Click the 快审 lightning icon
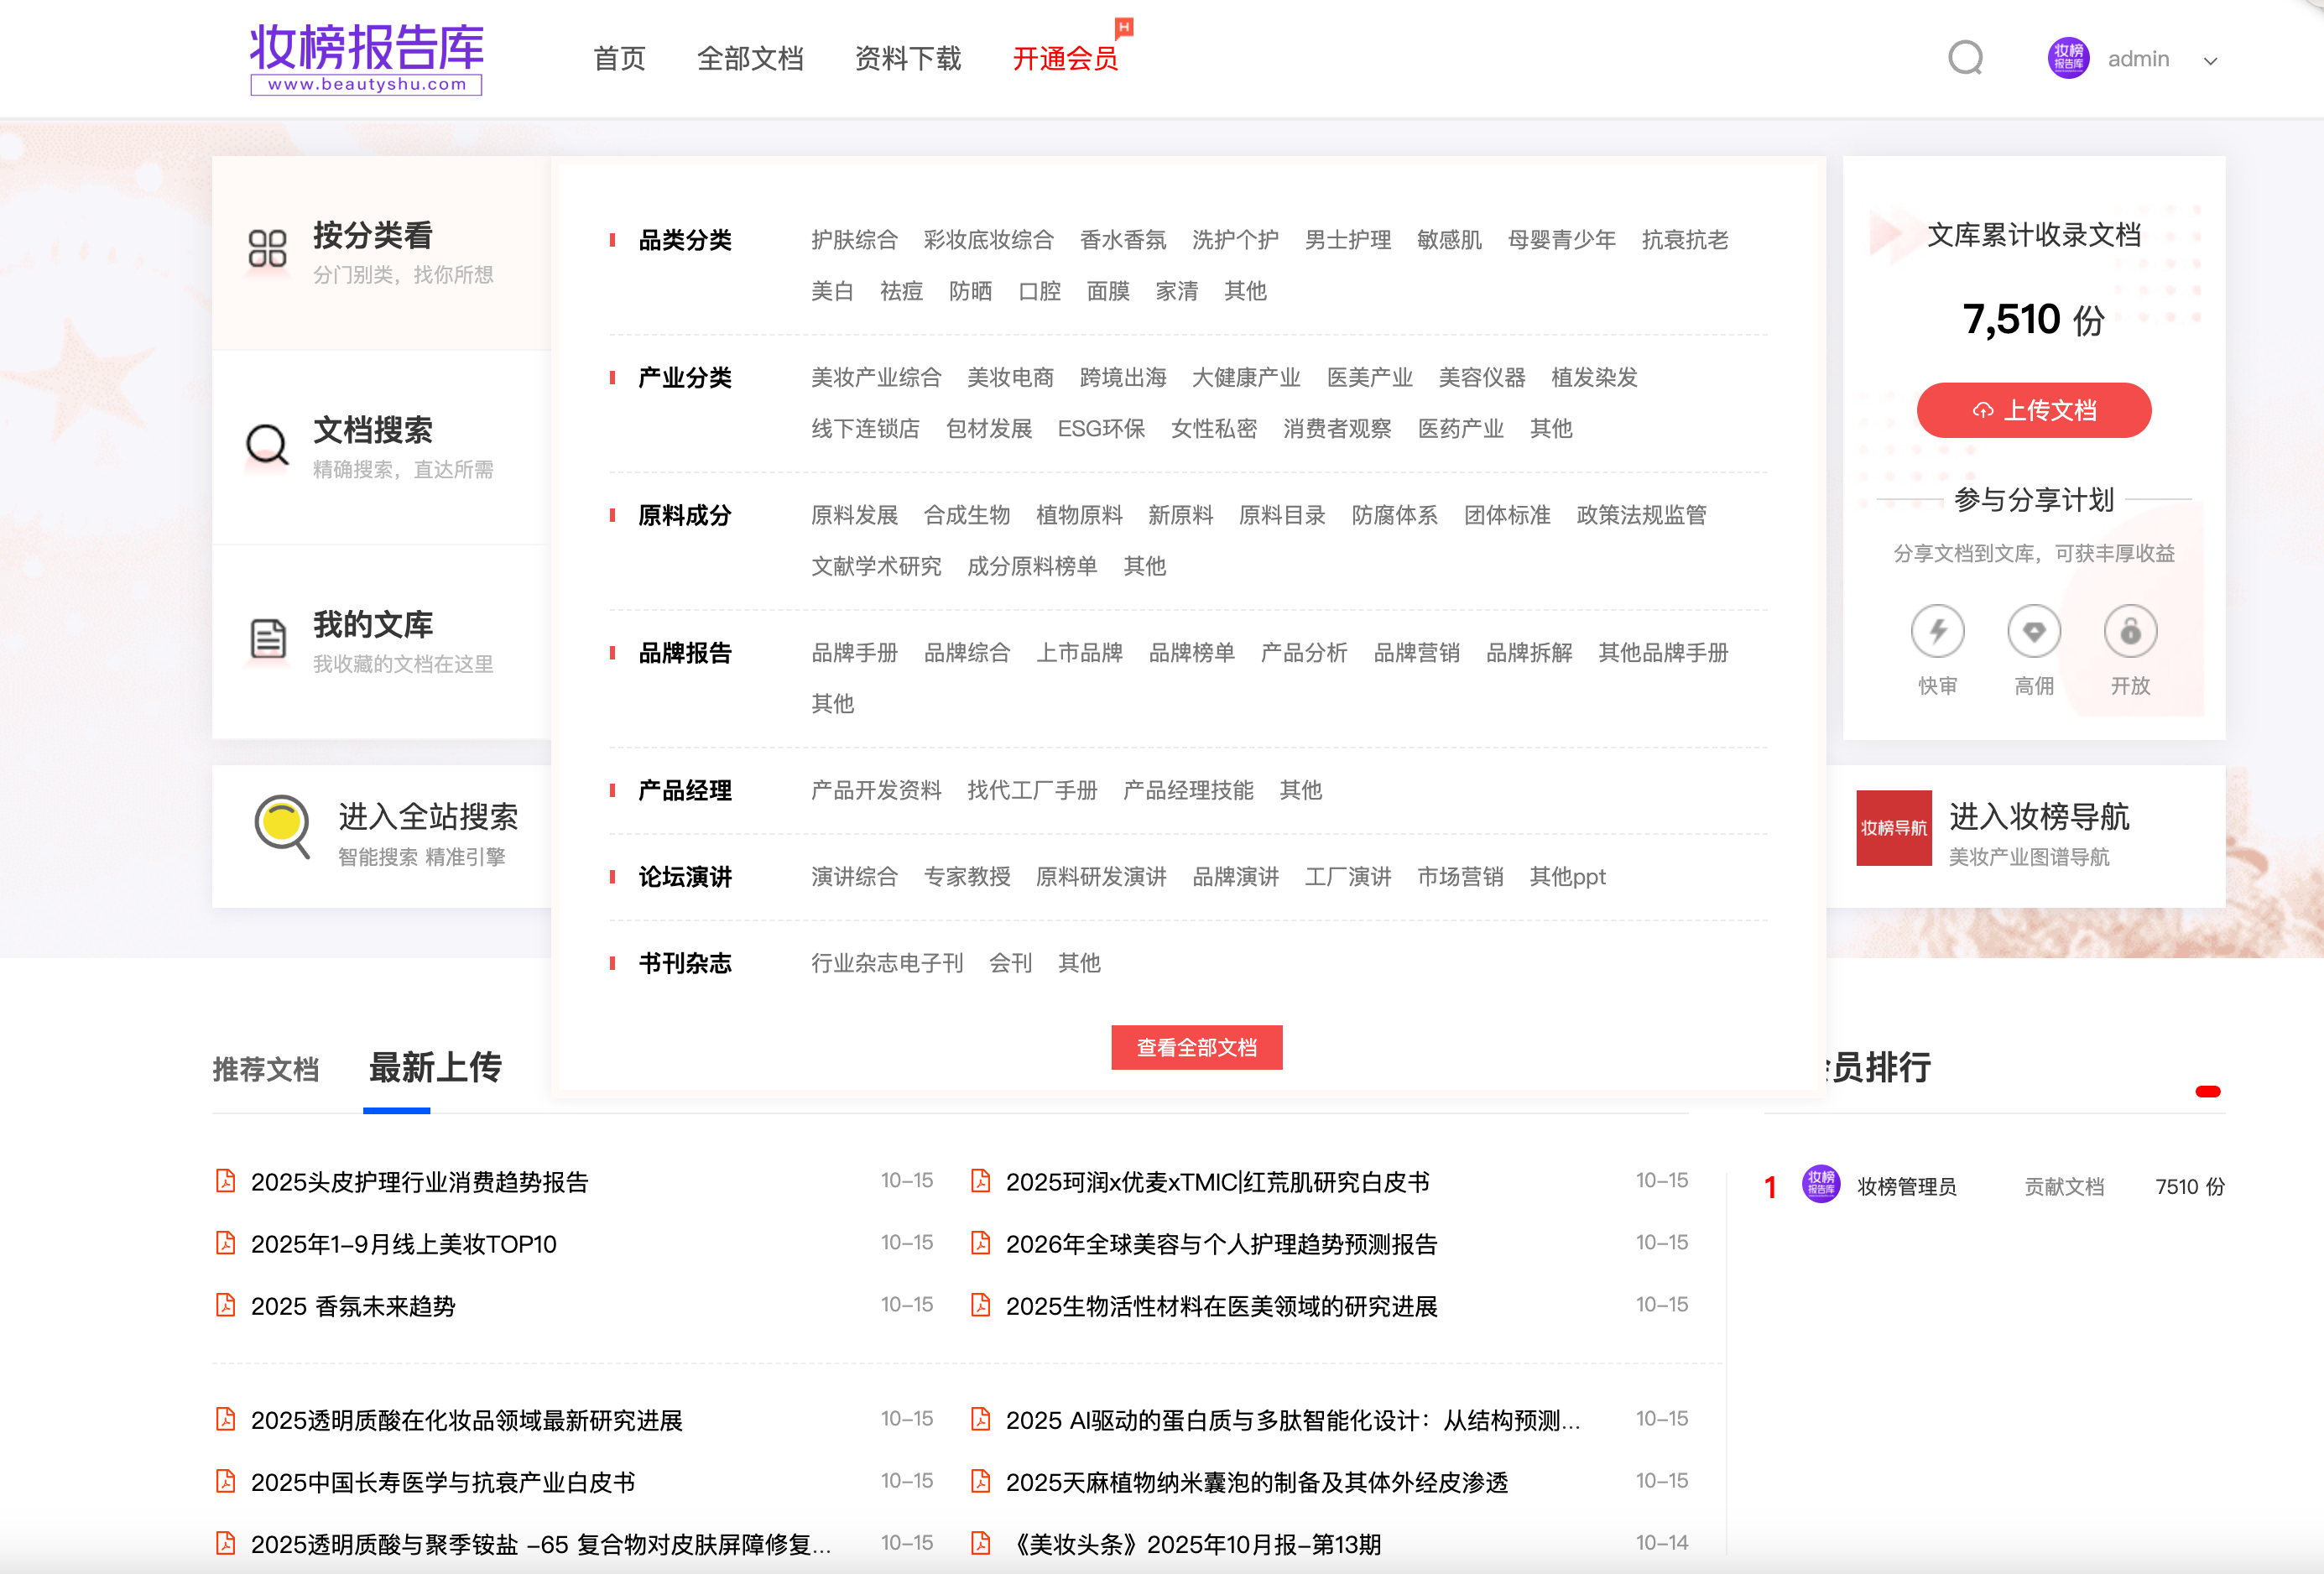This screenshot has height=1574, width=2324. coord(1937,631)
